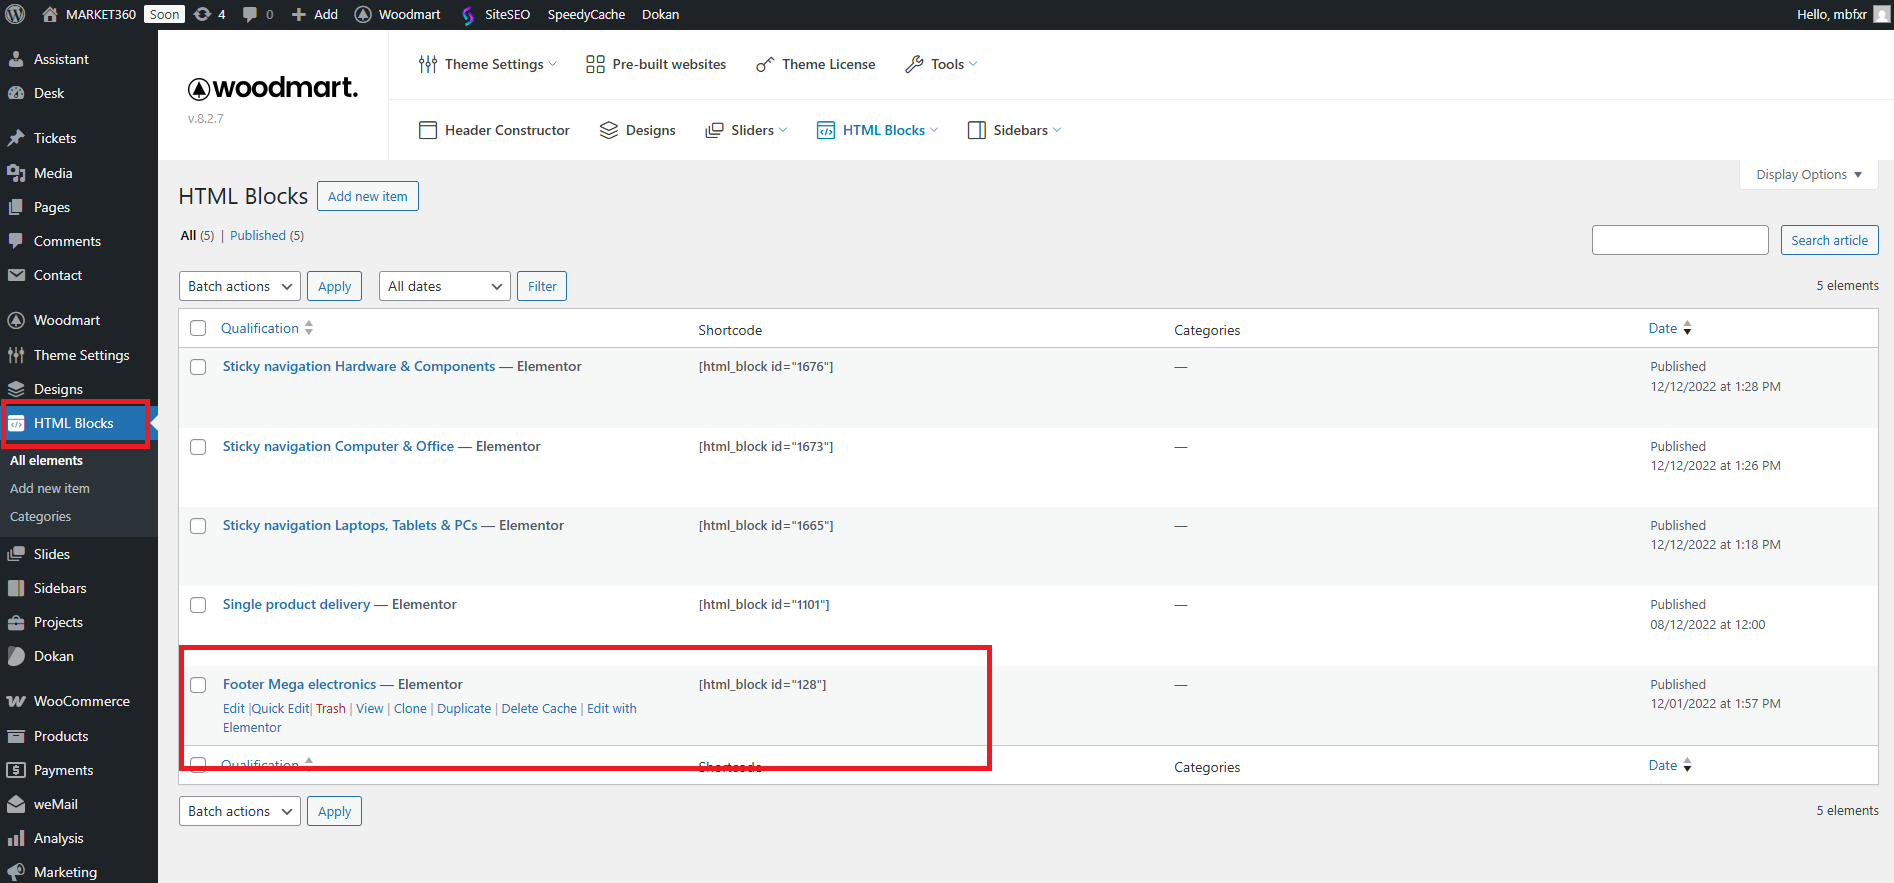The image size is (1894, 883).
Task: Select Categories submenu under HTML Blocks
Action: pos(40,517)
